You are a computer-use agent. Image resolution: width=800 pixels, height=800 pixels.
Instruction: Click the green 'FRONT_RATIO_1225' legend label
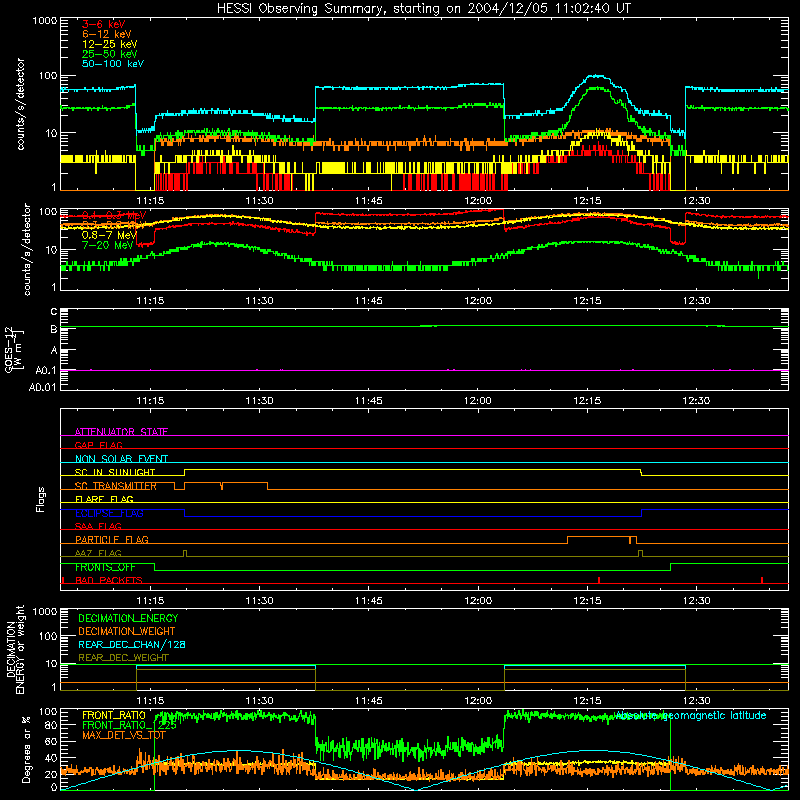(x=129, y=725)
